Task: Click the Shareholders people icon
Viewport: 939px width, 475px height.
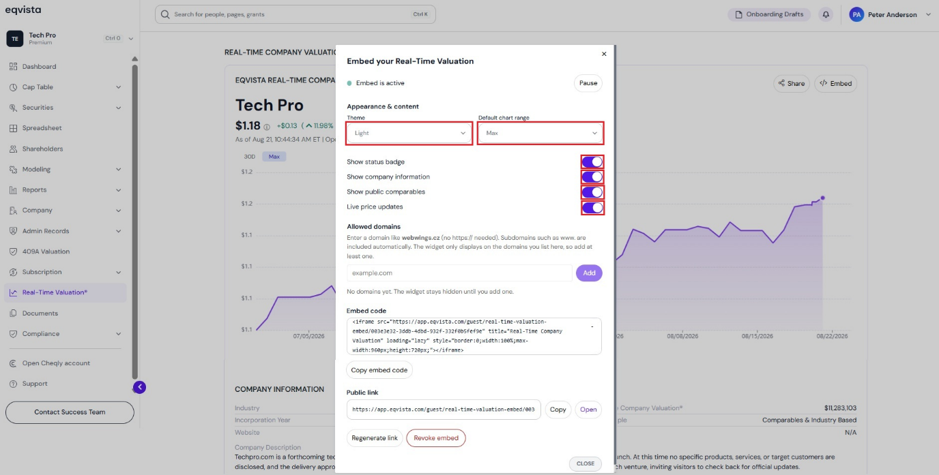Action: click(13, 149)
